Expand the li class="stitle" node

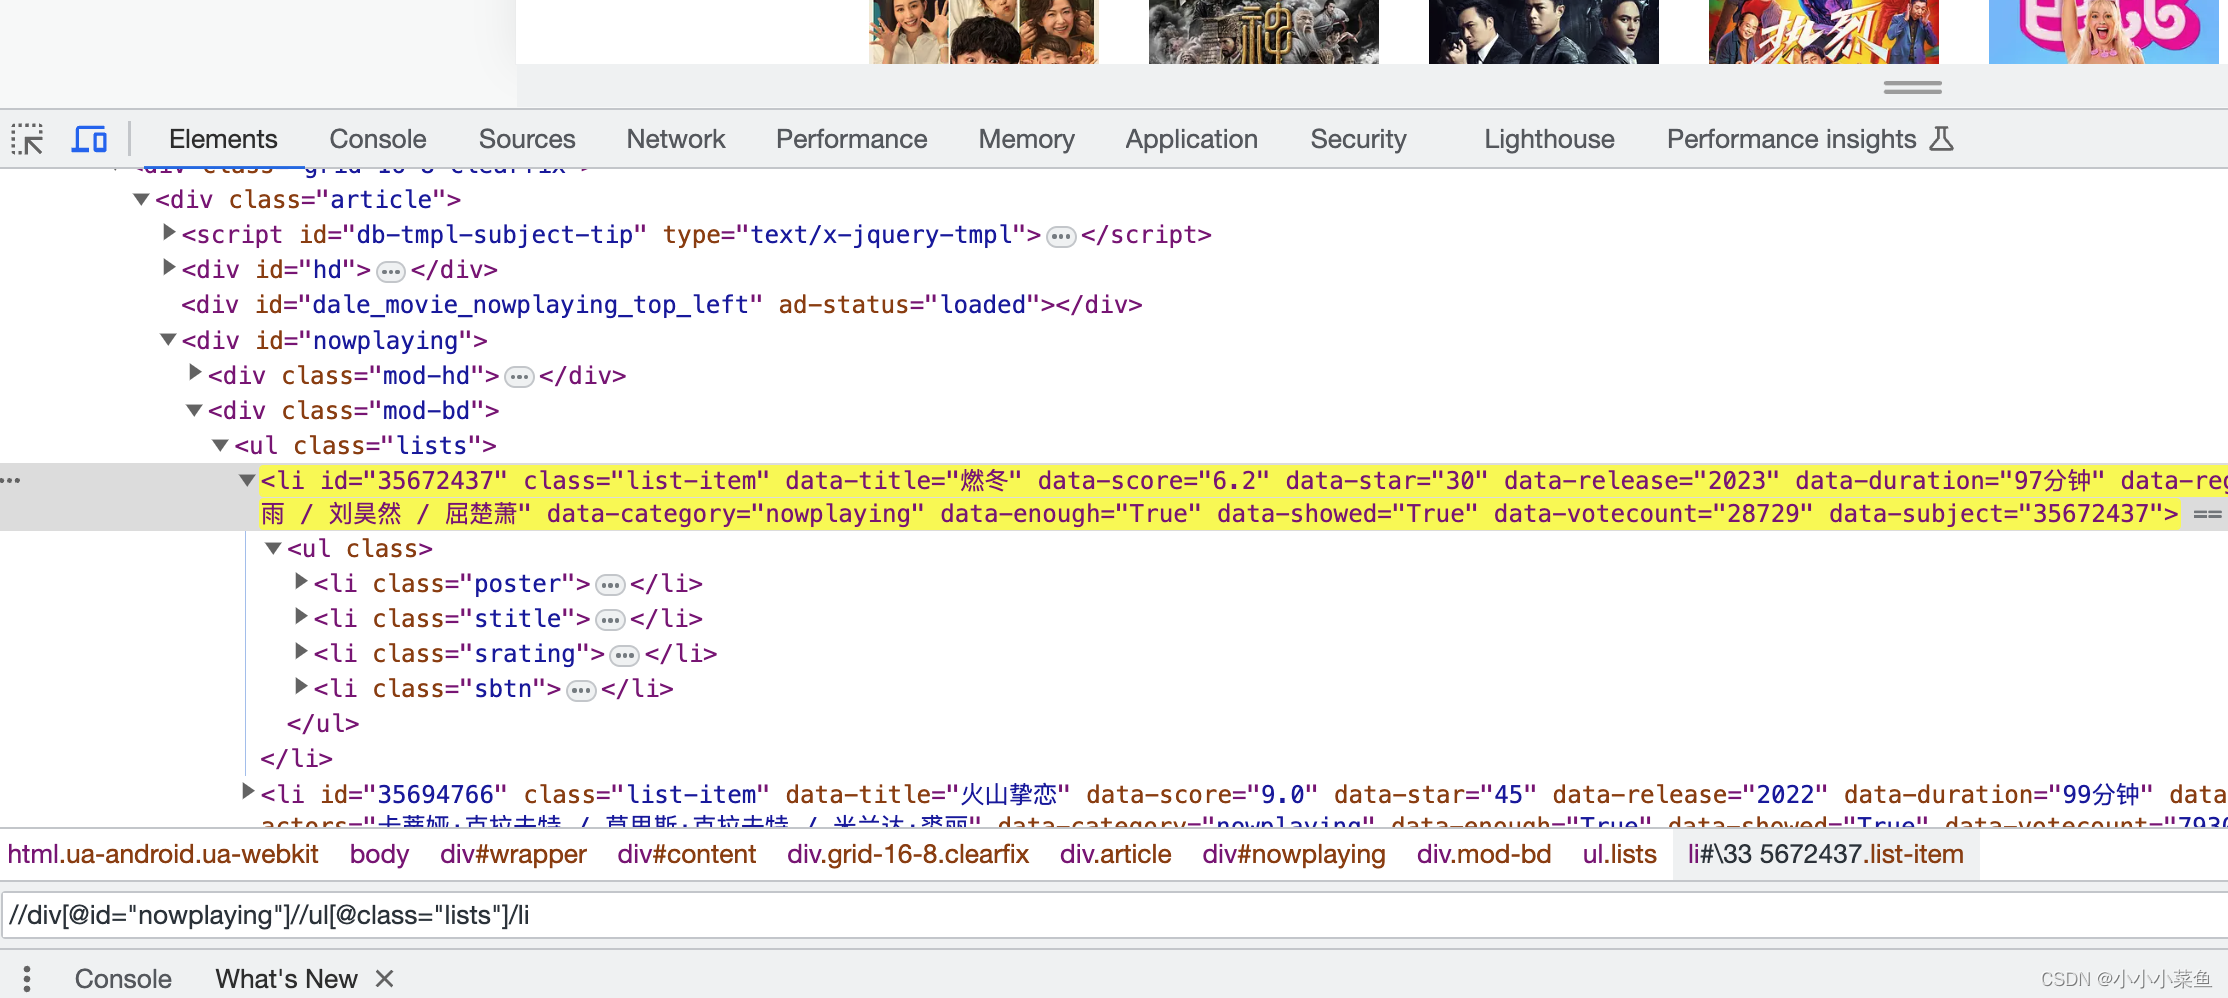[300, 616]
